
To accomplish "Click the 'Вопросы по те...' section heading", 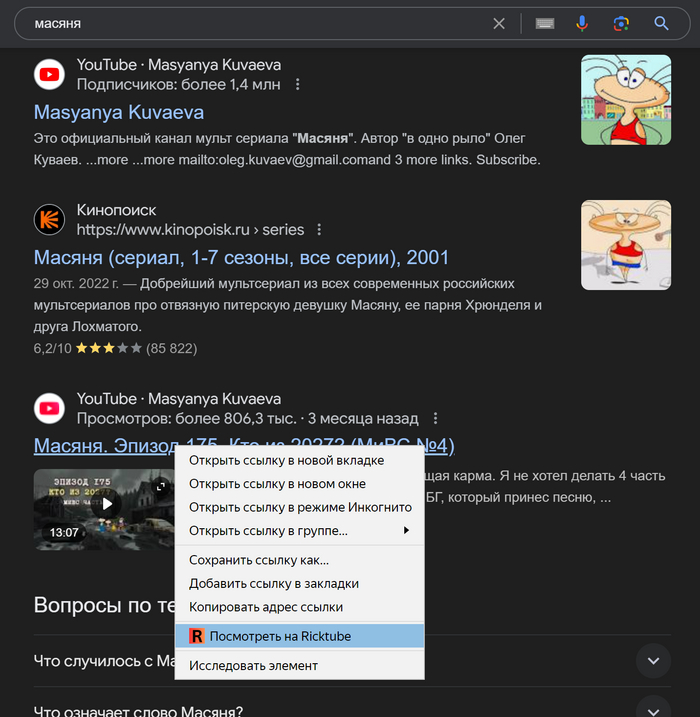I will pos(104,605).
